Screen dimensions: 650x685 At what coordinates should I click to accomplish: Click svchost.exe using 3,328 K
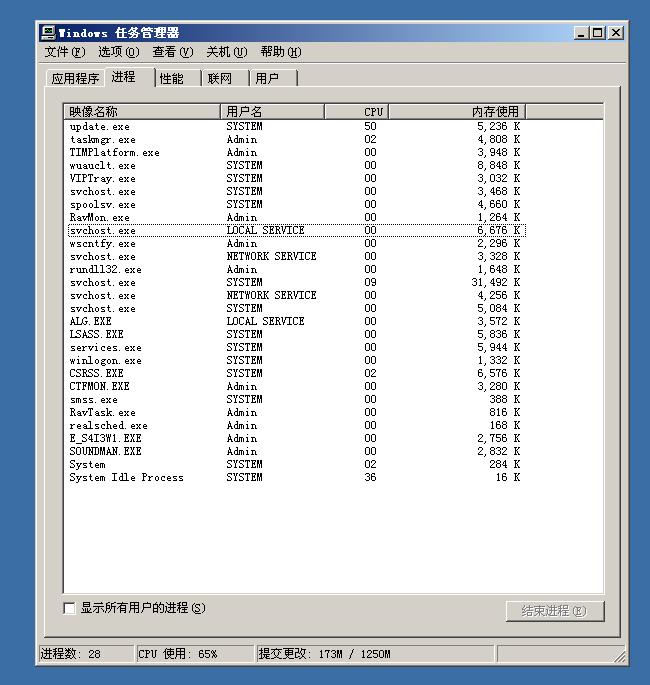click(x=297, y=256)
